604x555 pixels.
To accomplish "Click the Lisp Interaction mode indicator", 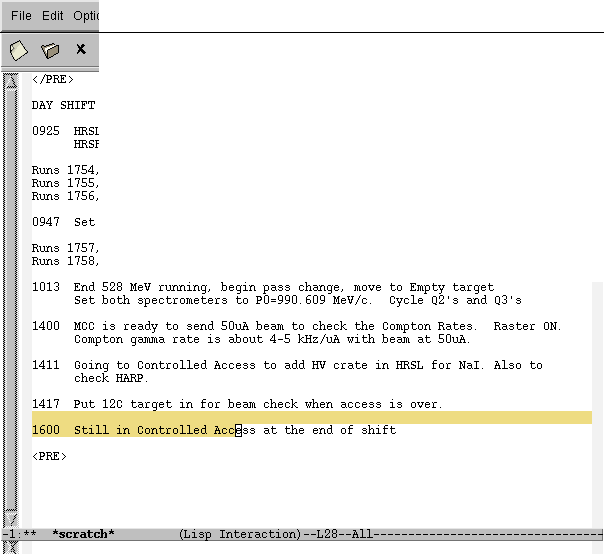I will 240,534.
